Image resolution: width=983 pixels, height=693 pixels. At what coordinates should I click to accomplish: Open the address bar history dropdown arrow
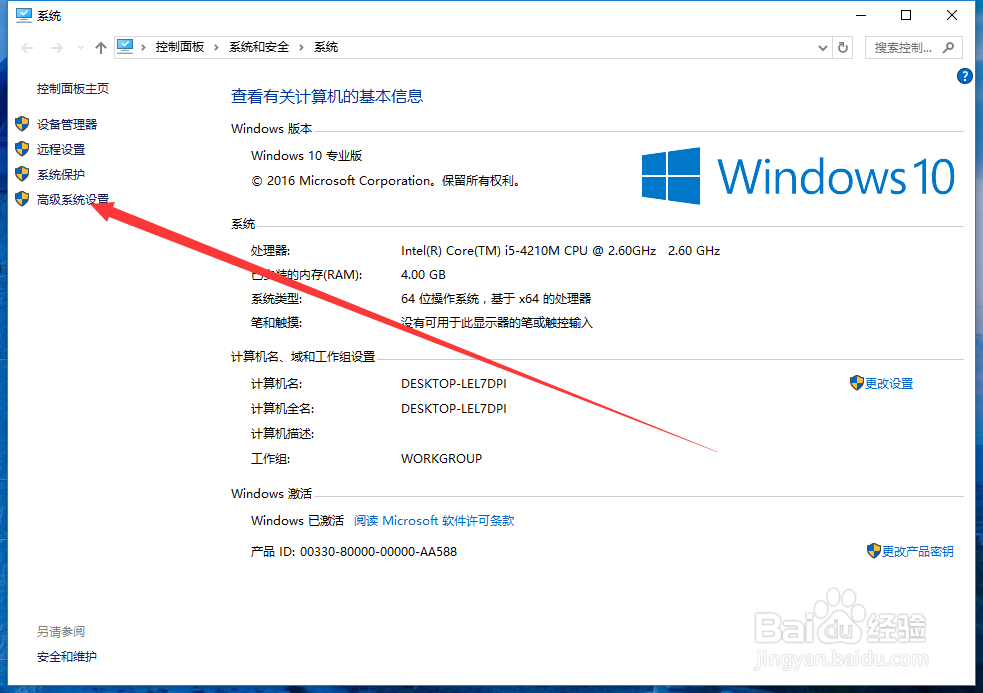[x=822, y=47]
